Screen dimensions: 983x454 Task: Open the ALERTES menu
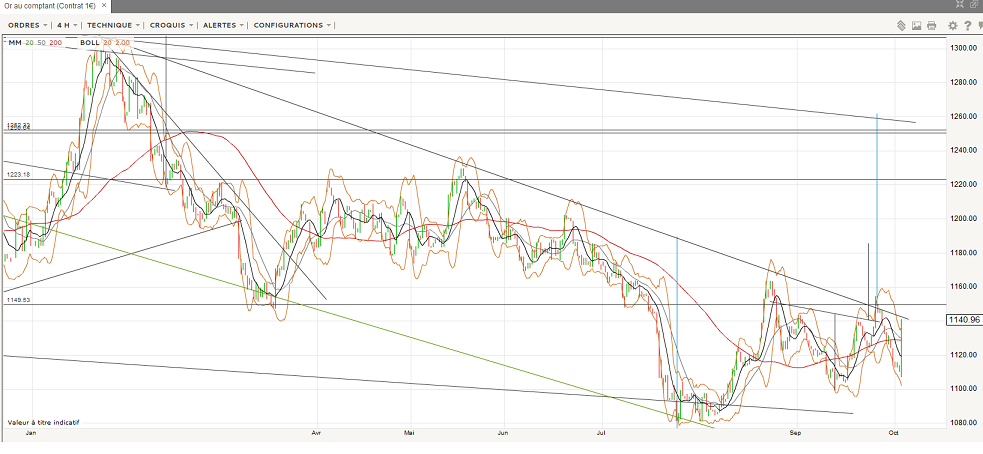coord(224,25)
